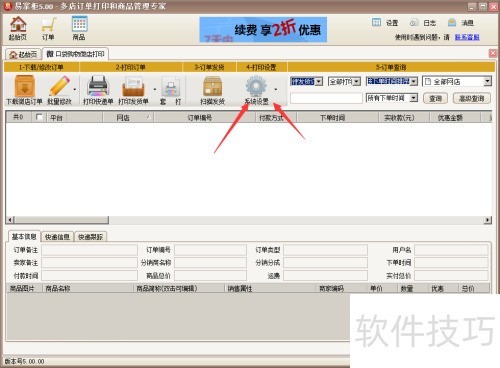Open the 日志 log icon
Image resolution: width=500 pixels, height=368 pixels.
point(414,23)
